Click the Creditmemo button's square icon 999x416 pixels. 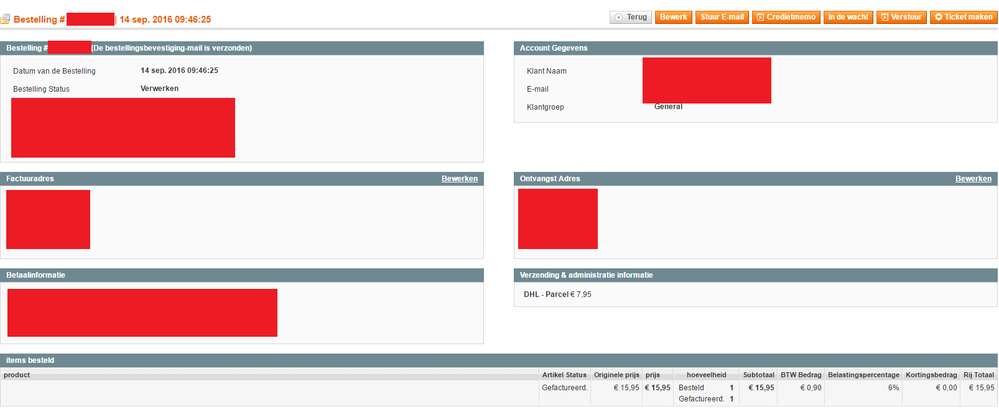pos(761,17)
